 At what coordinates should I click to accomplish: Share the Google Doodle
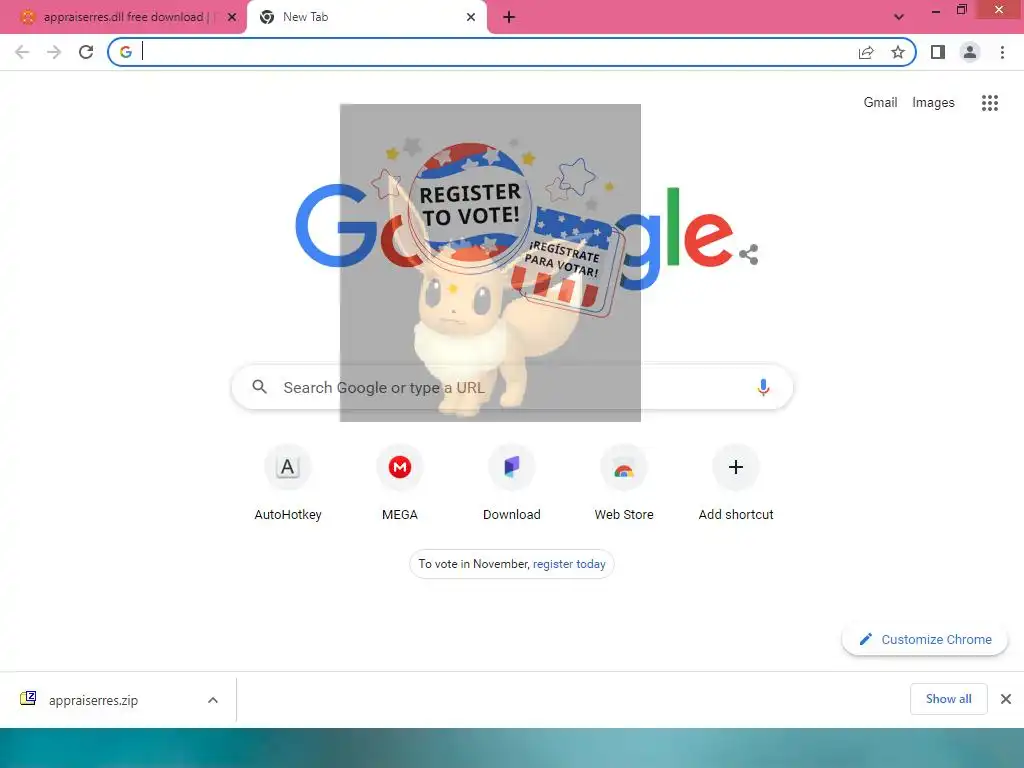[x=749, y=254]
